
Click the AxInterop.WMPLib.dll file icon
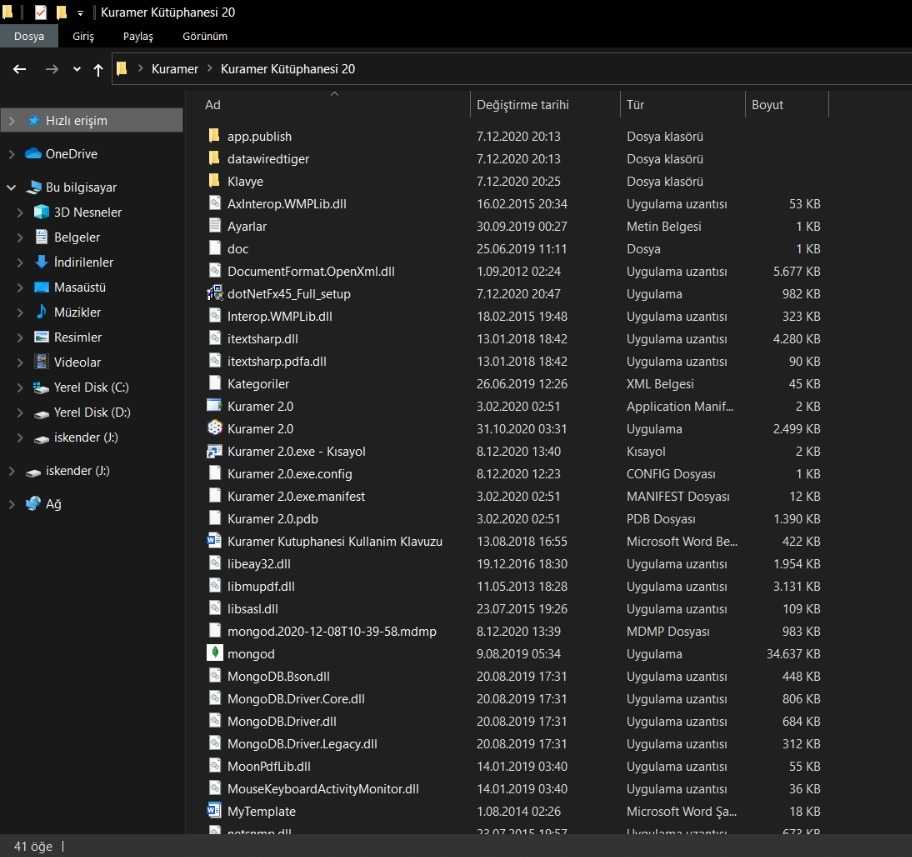[x=215, y=203]
